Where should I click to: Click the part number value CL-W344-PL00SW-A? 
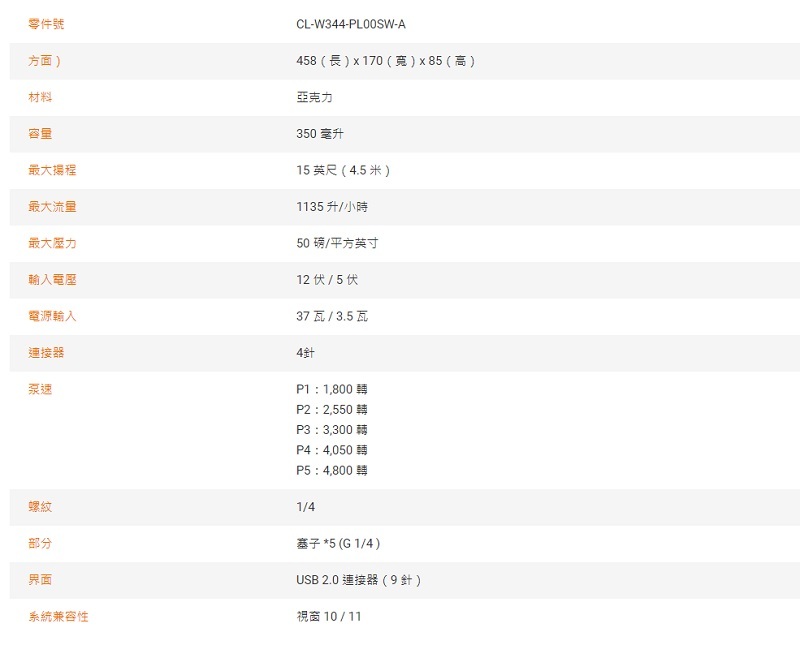coord(351,24)
